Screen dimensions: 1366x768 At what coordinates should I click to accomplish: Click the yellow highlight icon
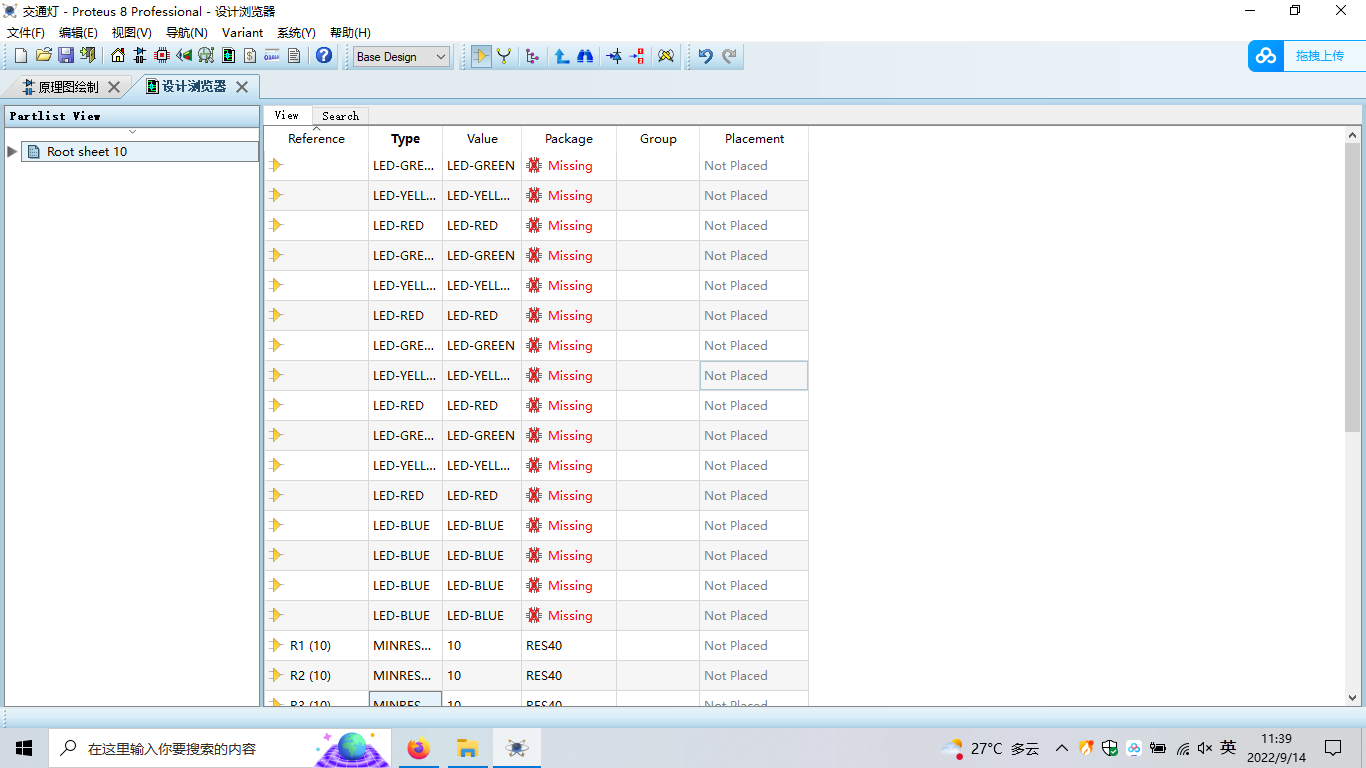[x=666, y=56]
